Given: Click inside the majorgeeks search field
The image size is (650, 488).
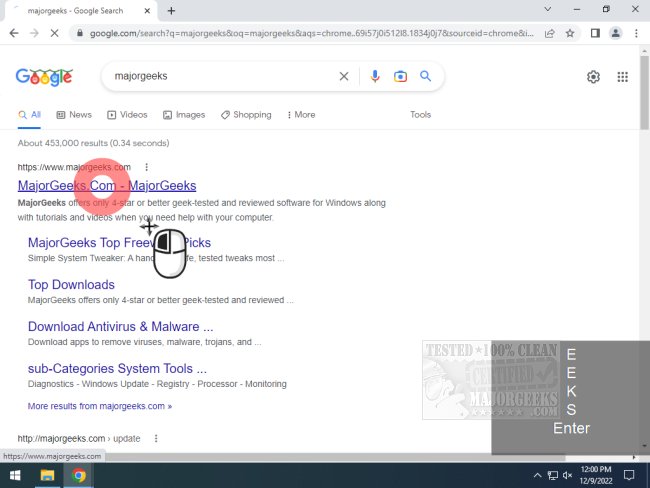Looking at the screenshot, I should [224, 76].
